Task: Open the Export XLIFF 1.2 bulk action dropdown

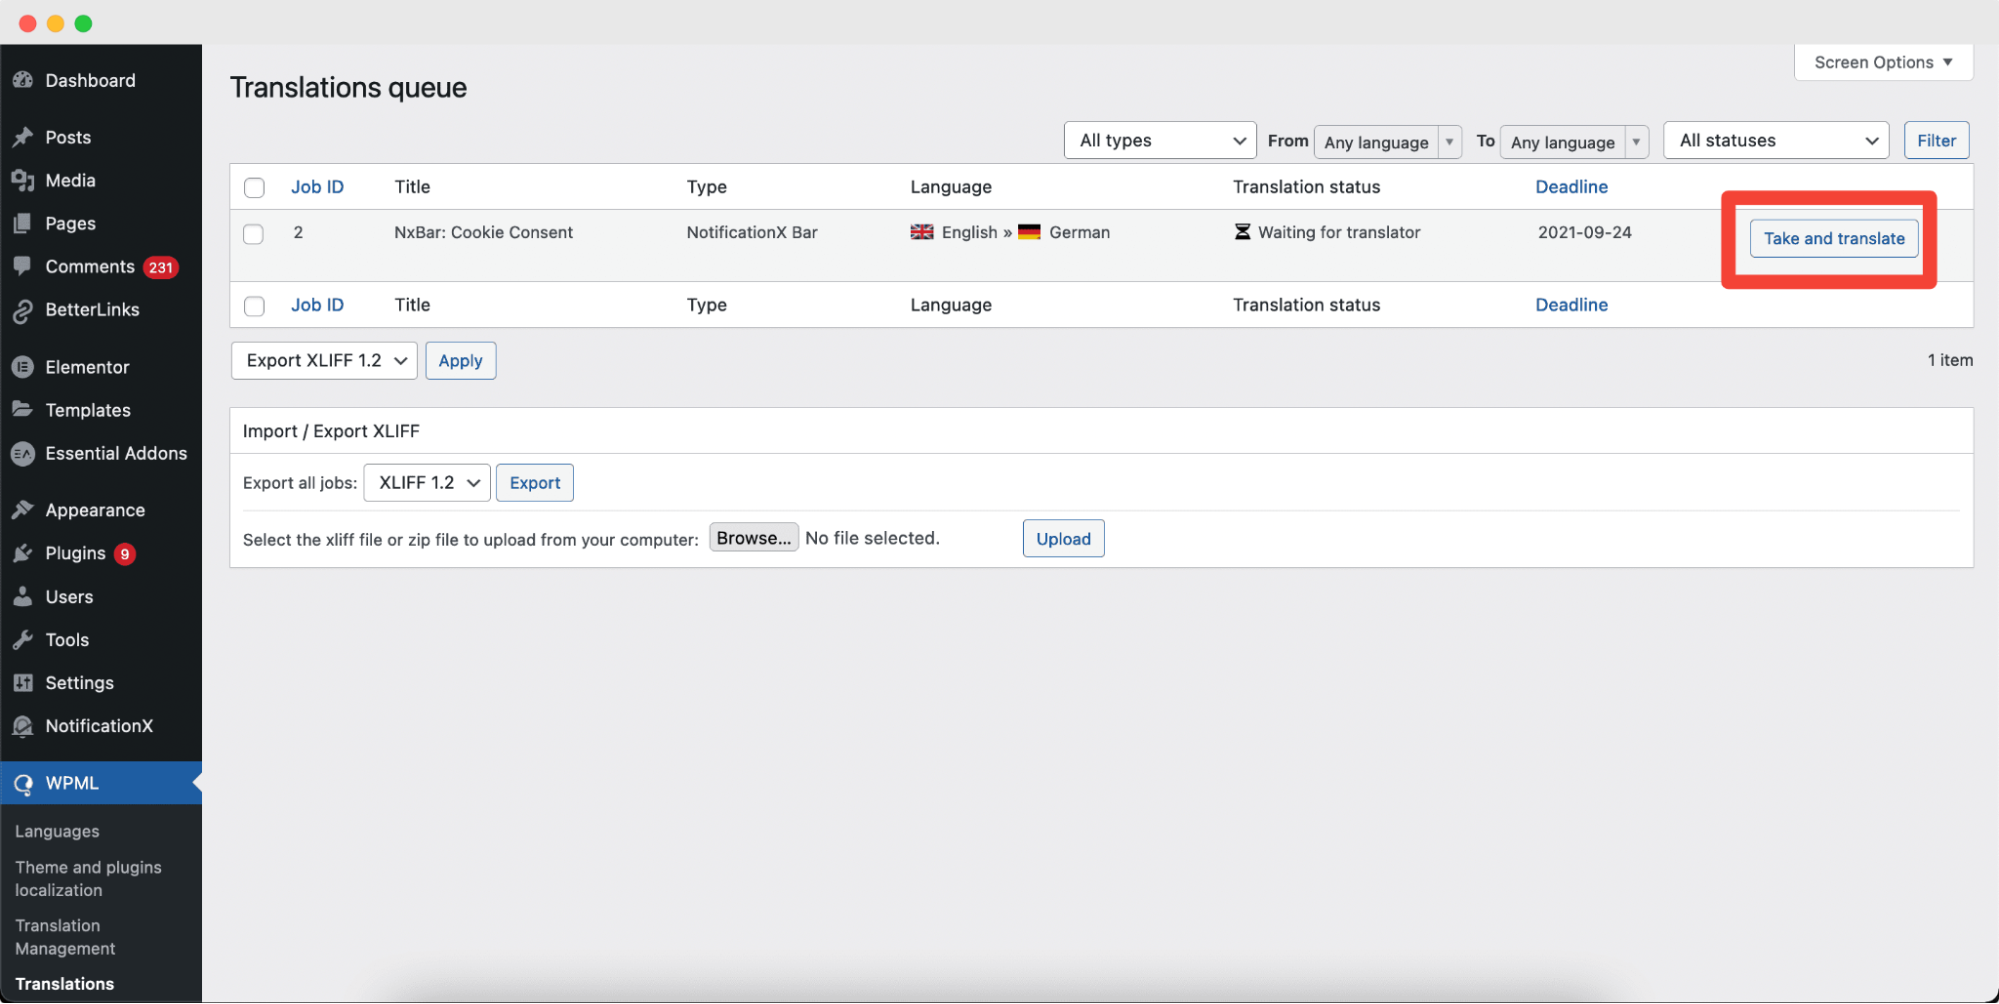Action: pos(324,360)
